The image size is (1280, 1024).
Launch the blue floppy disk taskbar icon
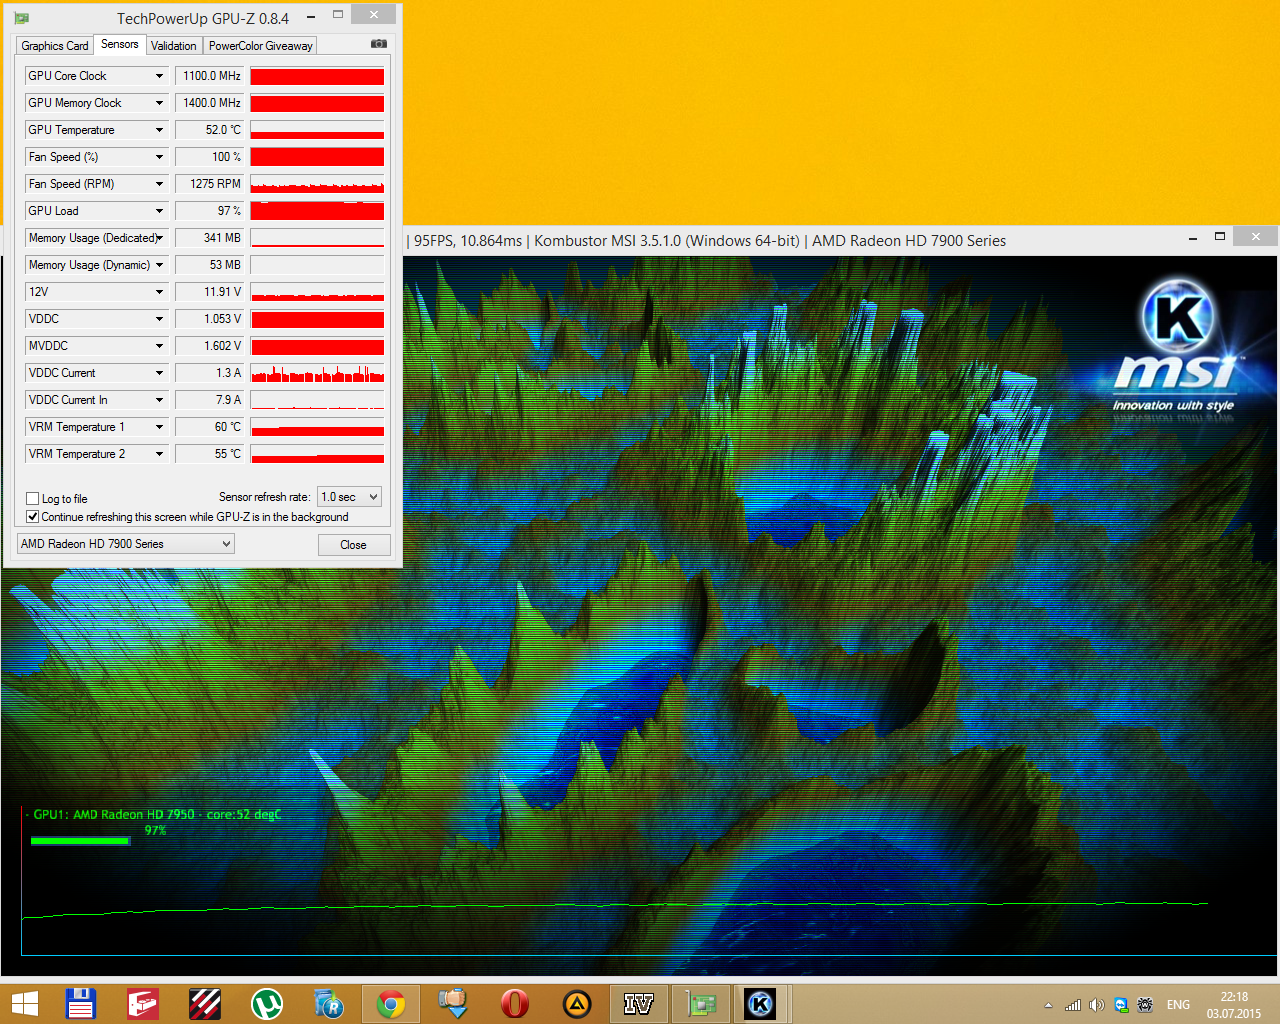tap(80, 1004)
